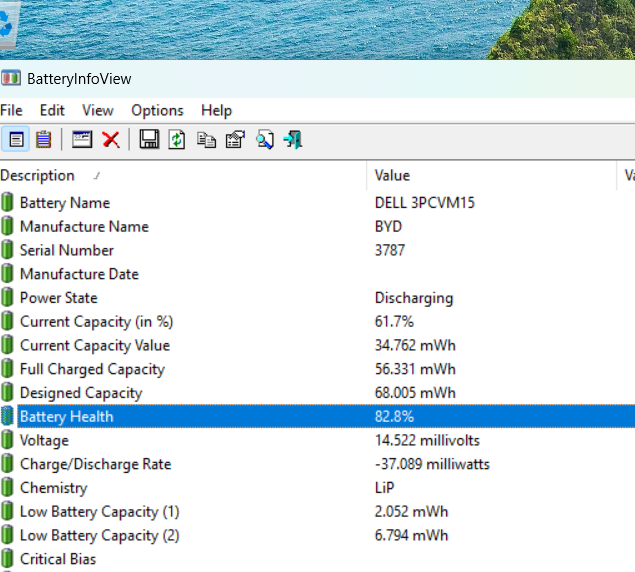Click the red X delete toolbar icon
The width and height of the screenshot is (635, 572).
(111, 140)
